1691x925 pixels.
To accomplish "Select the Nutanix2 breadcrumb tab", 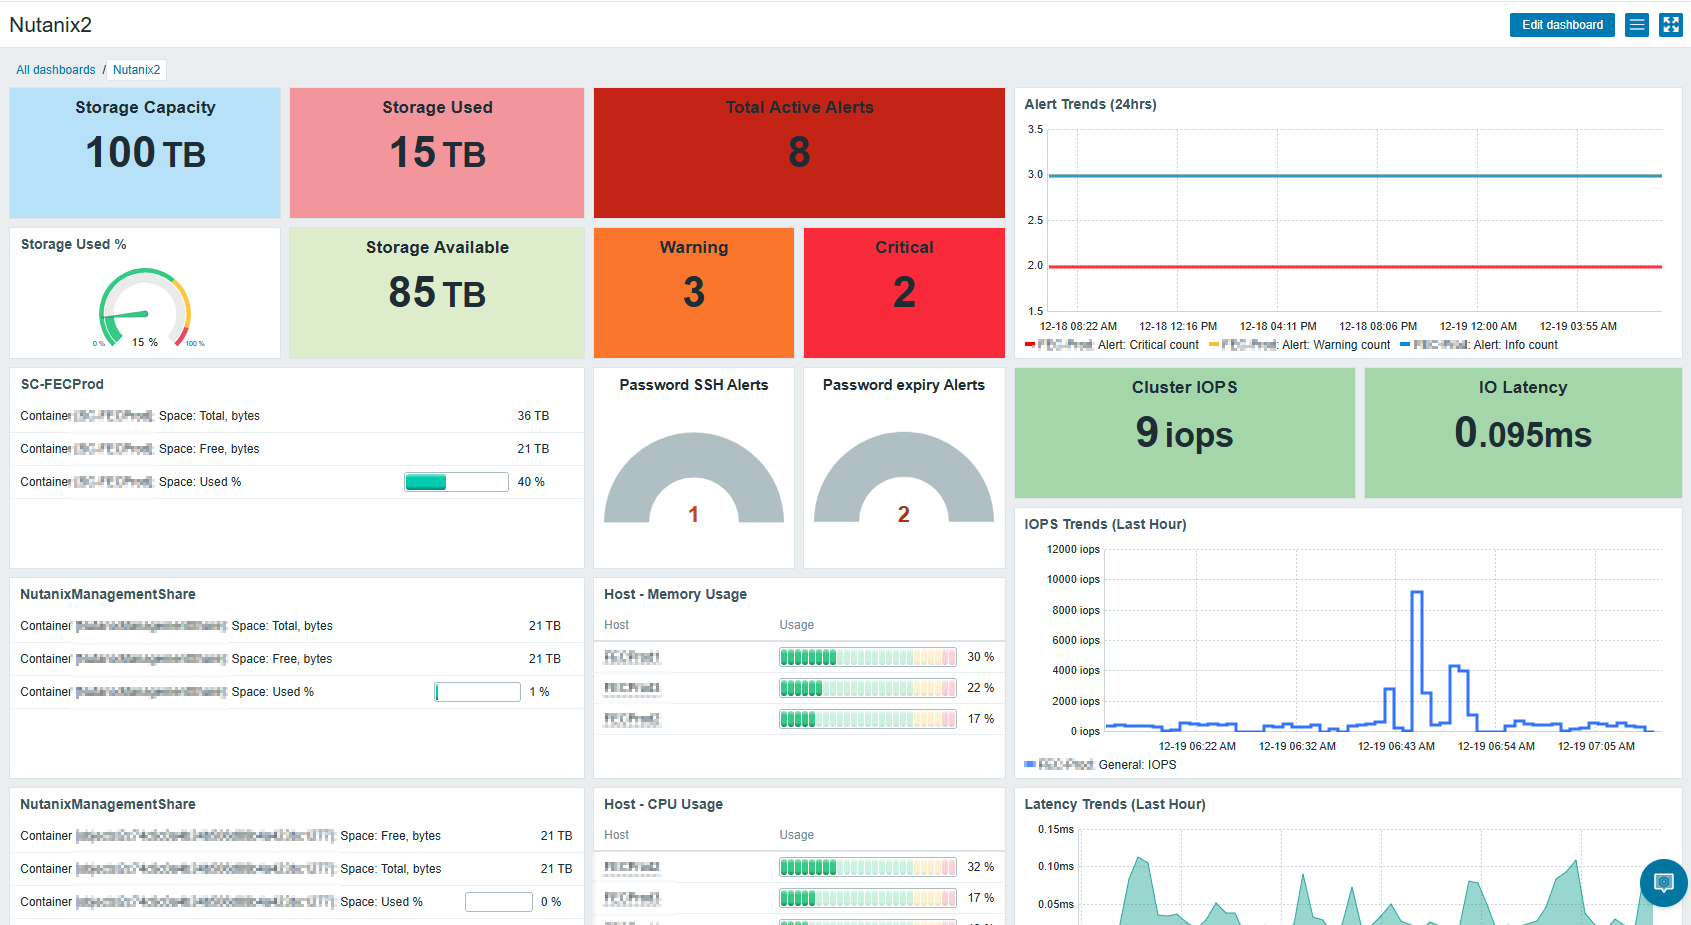I will click(136, 70).
